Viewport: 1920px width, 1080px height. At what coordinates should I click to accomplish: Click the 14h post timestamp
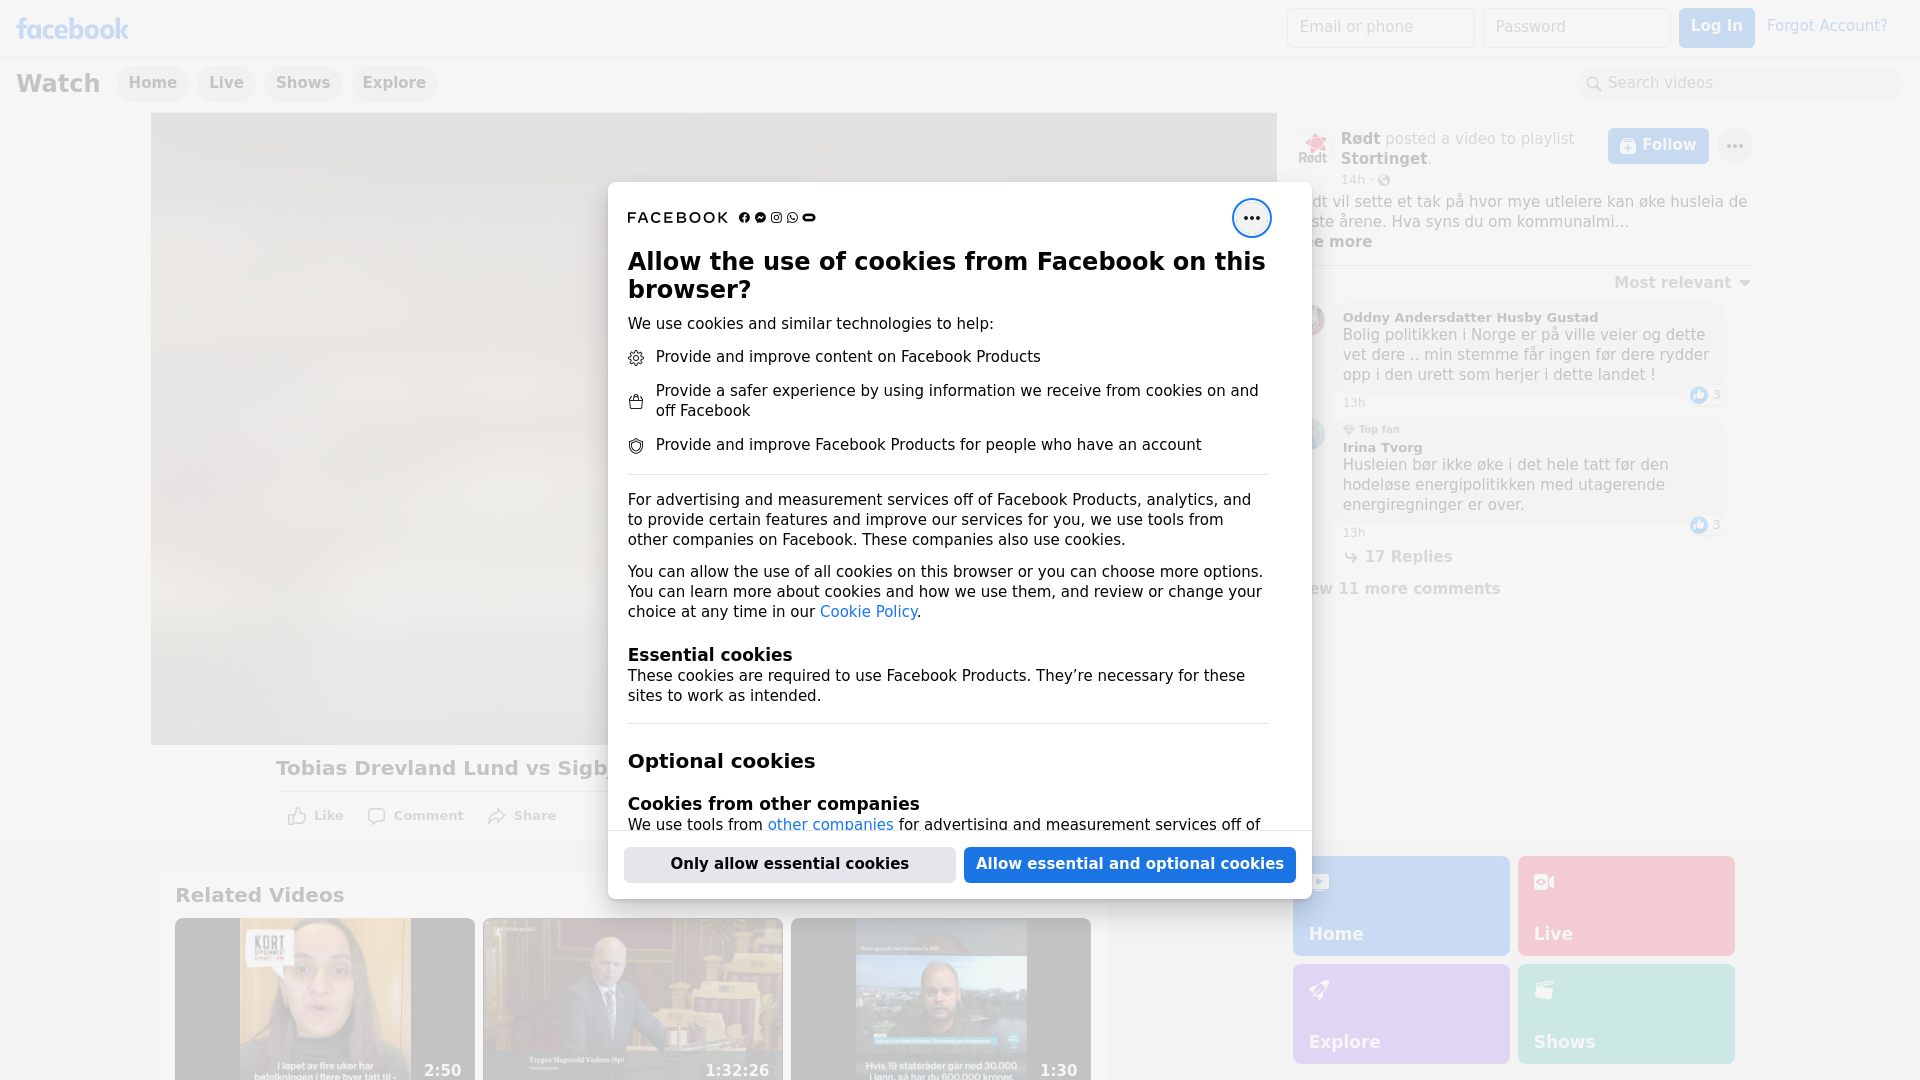point(1353,180)
